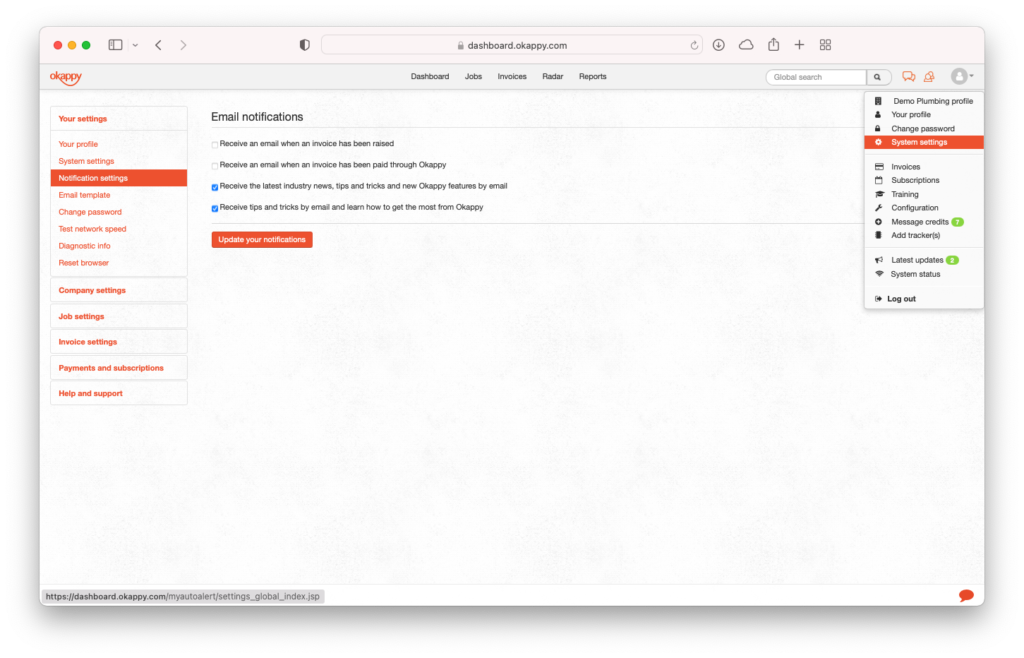This screenshot has height=658, width=1024.
Task: Open Demo Plumbing profile from menu
Action: [x=924, y=101]
